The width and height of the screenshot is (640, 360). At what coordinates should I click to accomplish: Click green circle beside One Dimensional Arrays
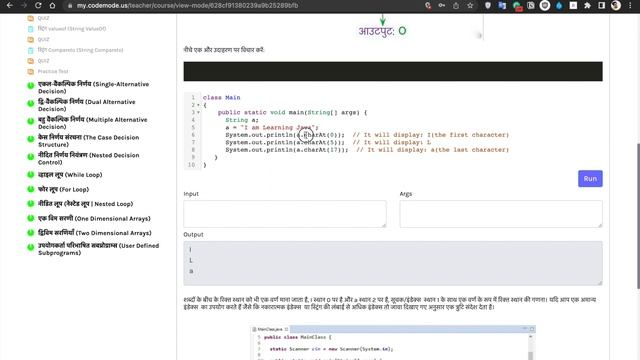coord(31,218)
